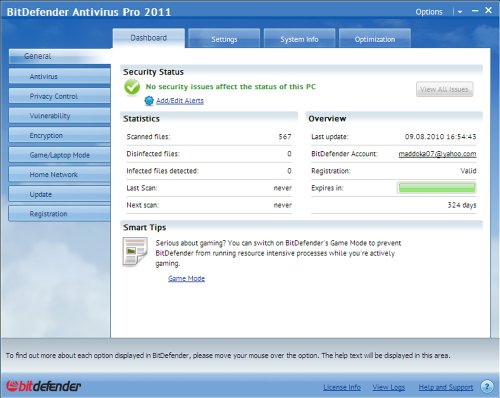Click the green Expires in progress bar
500x398 pixels.
[437, 188]
